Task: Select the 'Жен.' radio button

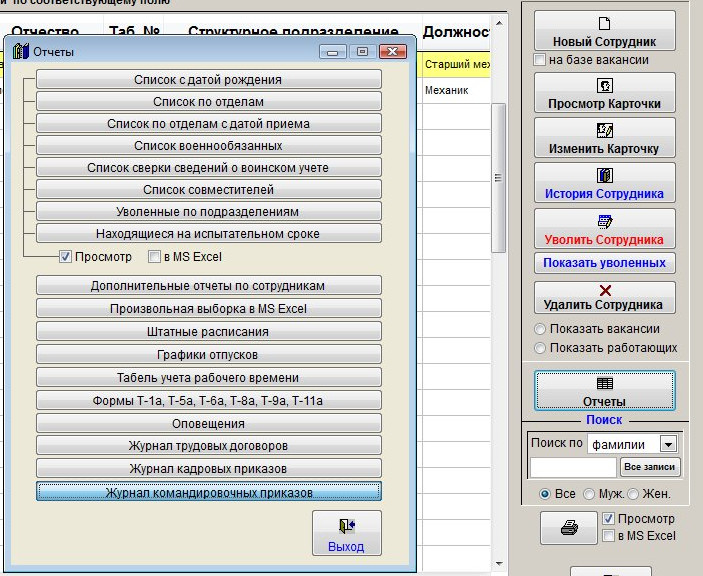Action: [x=633, y=494]
